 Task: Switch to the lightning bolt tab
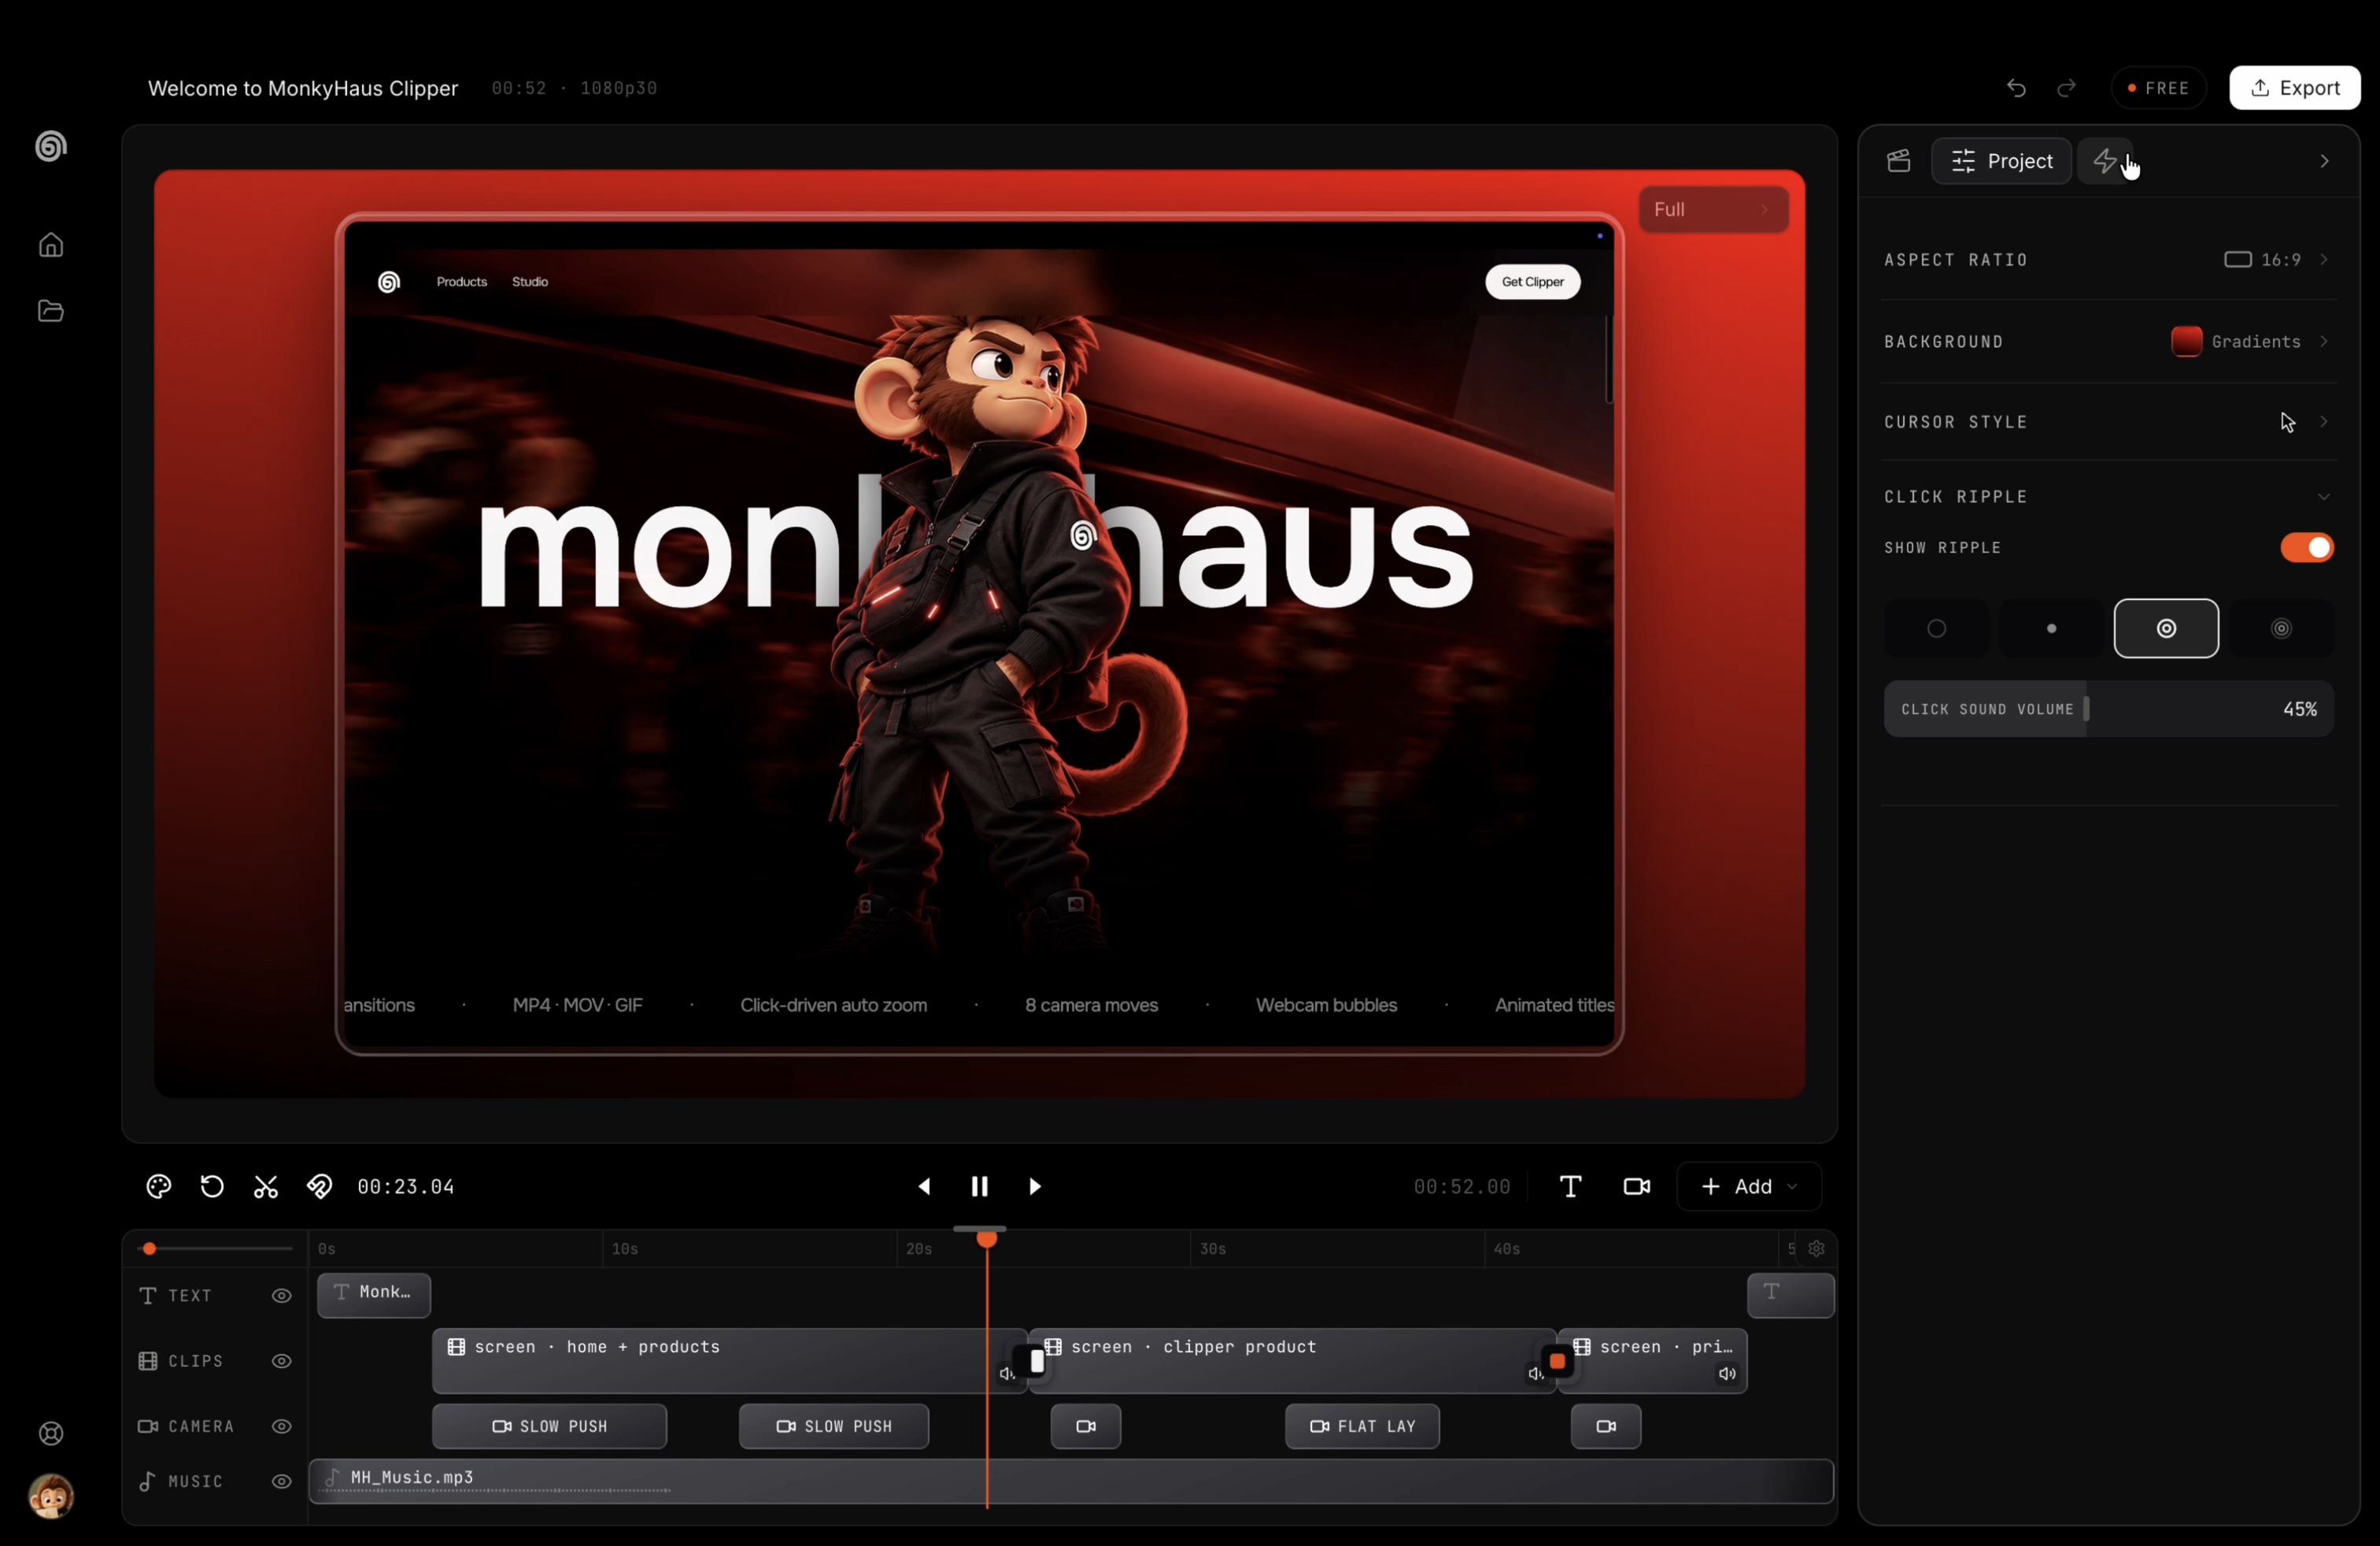coord(2105,161)
